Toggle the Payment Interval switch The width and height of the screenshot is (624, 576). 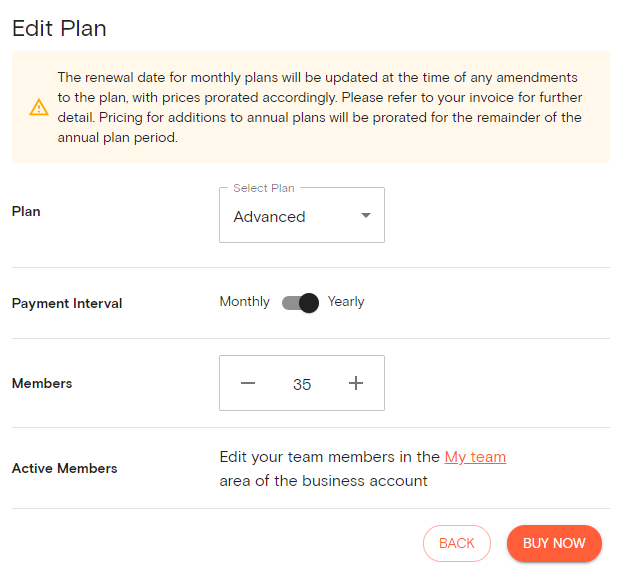click(300, 302)
